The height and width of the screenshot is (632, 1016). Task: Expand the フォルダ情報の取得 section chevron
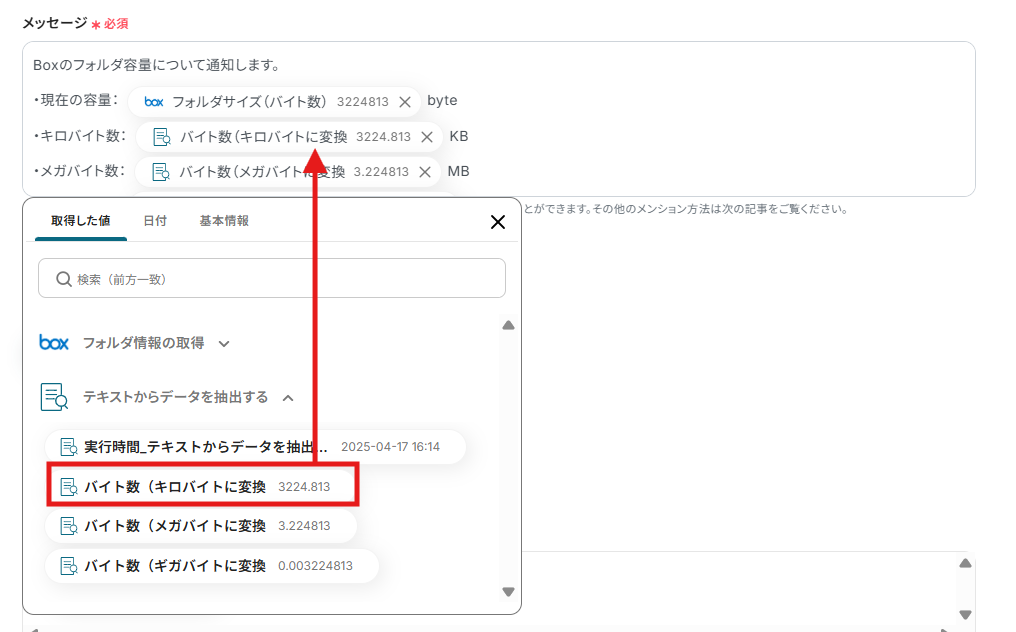click(224, 344)
